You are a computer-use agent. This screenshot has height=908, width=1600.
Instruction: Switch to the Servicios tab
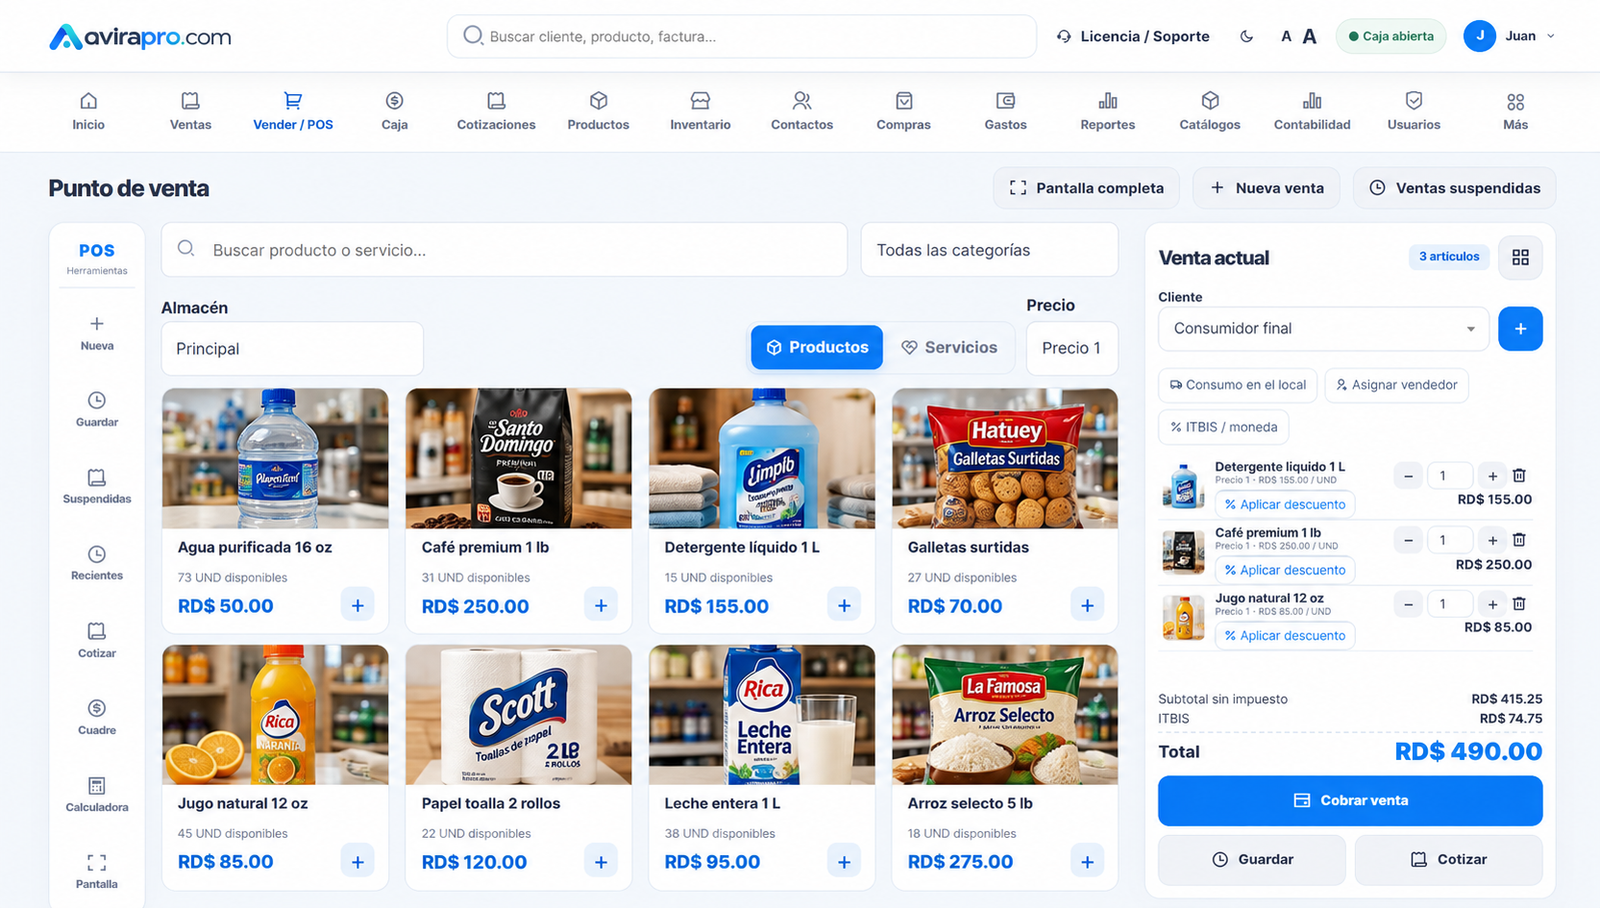(949, 347)
